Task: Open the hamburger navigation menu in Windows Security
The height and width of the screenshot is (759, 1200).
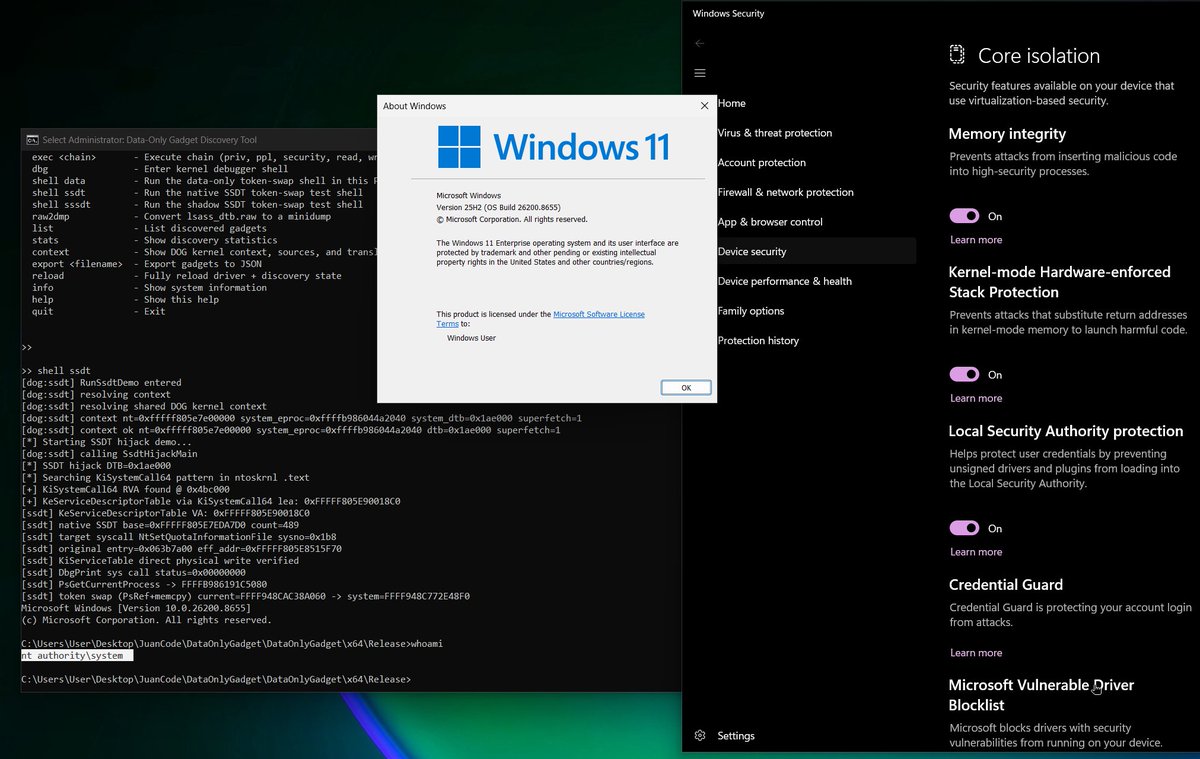Action: click(x=699, y=73)
